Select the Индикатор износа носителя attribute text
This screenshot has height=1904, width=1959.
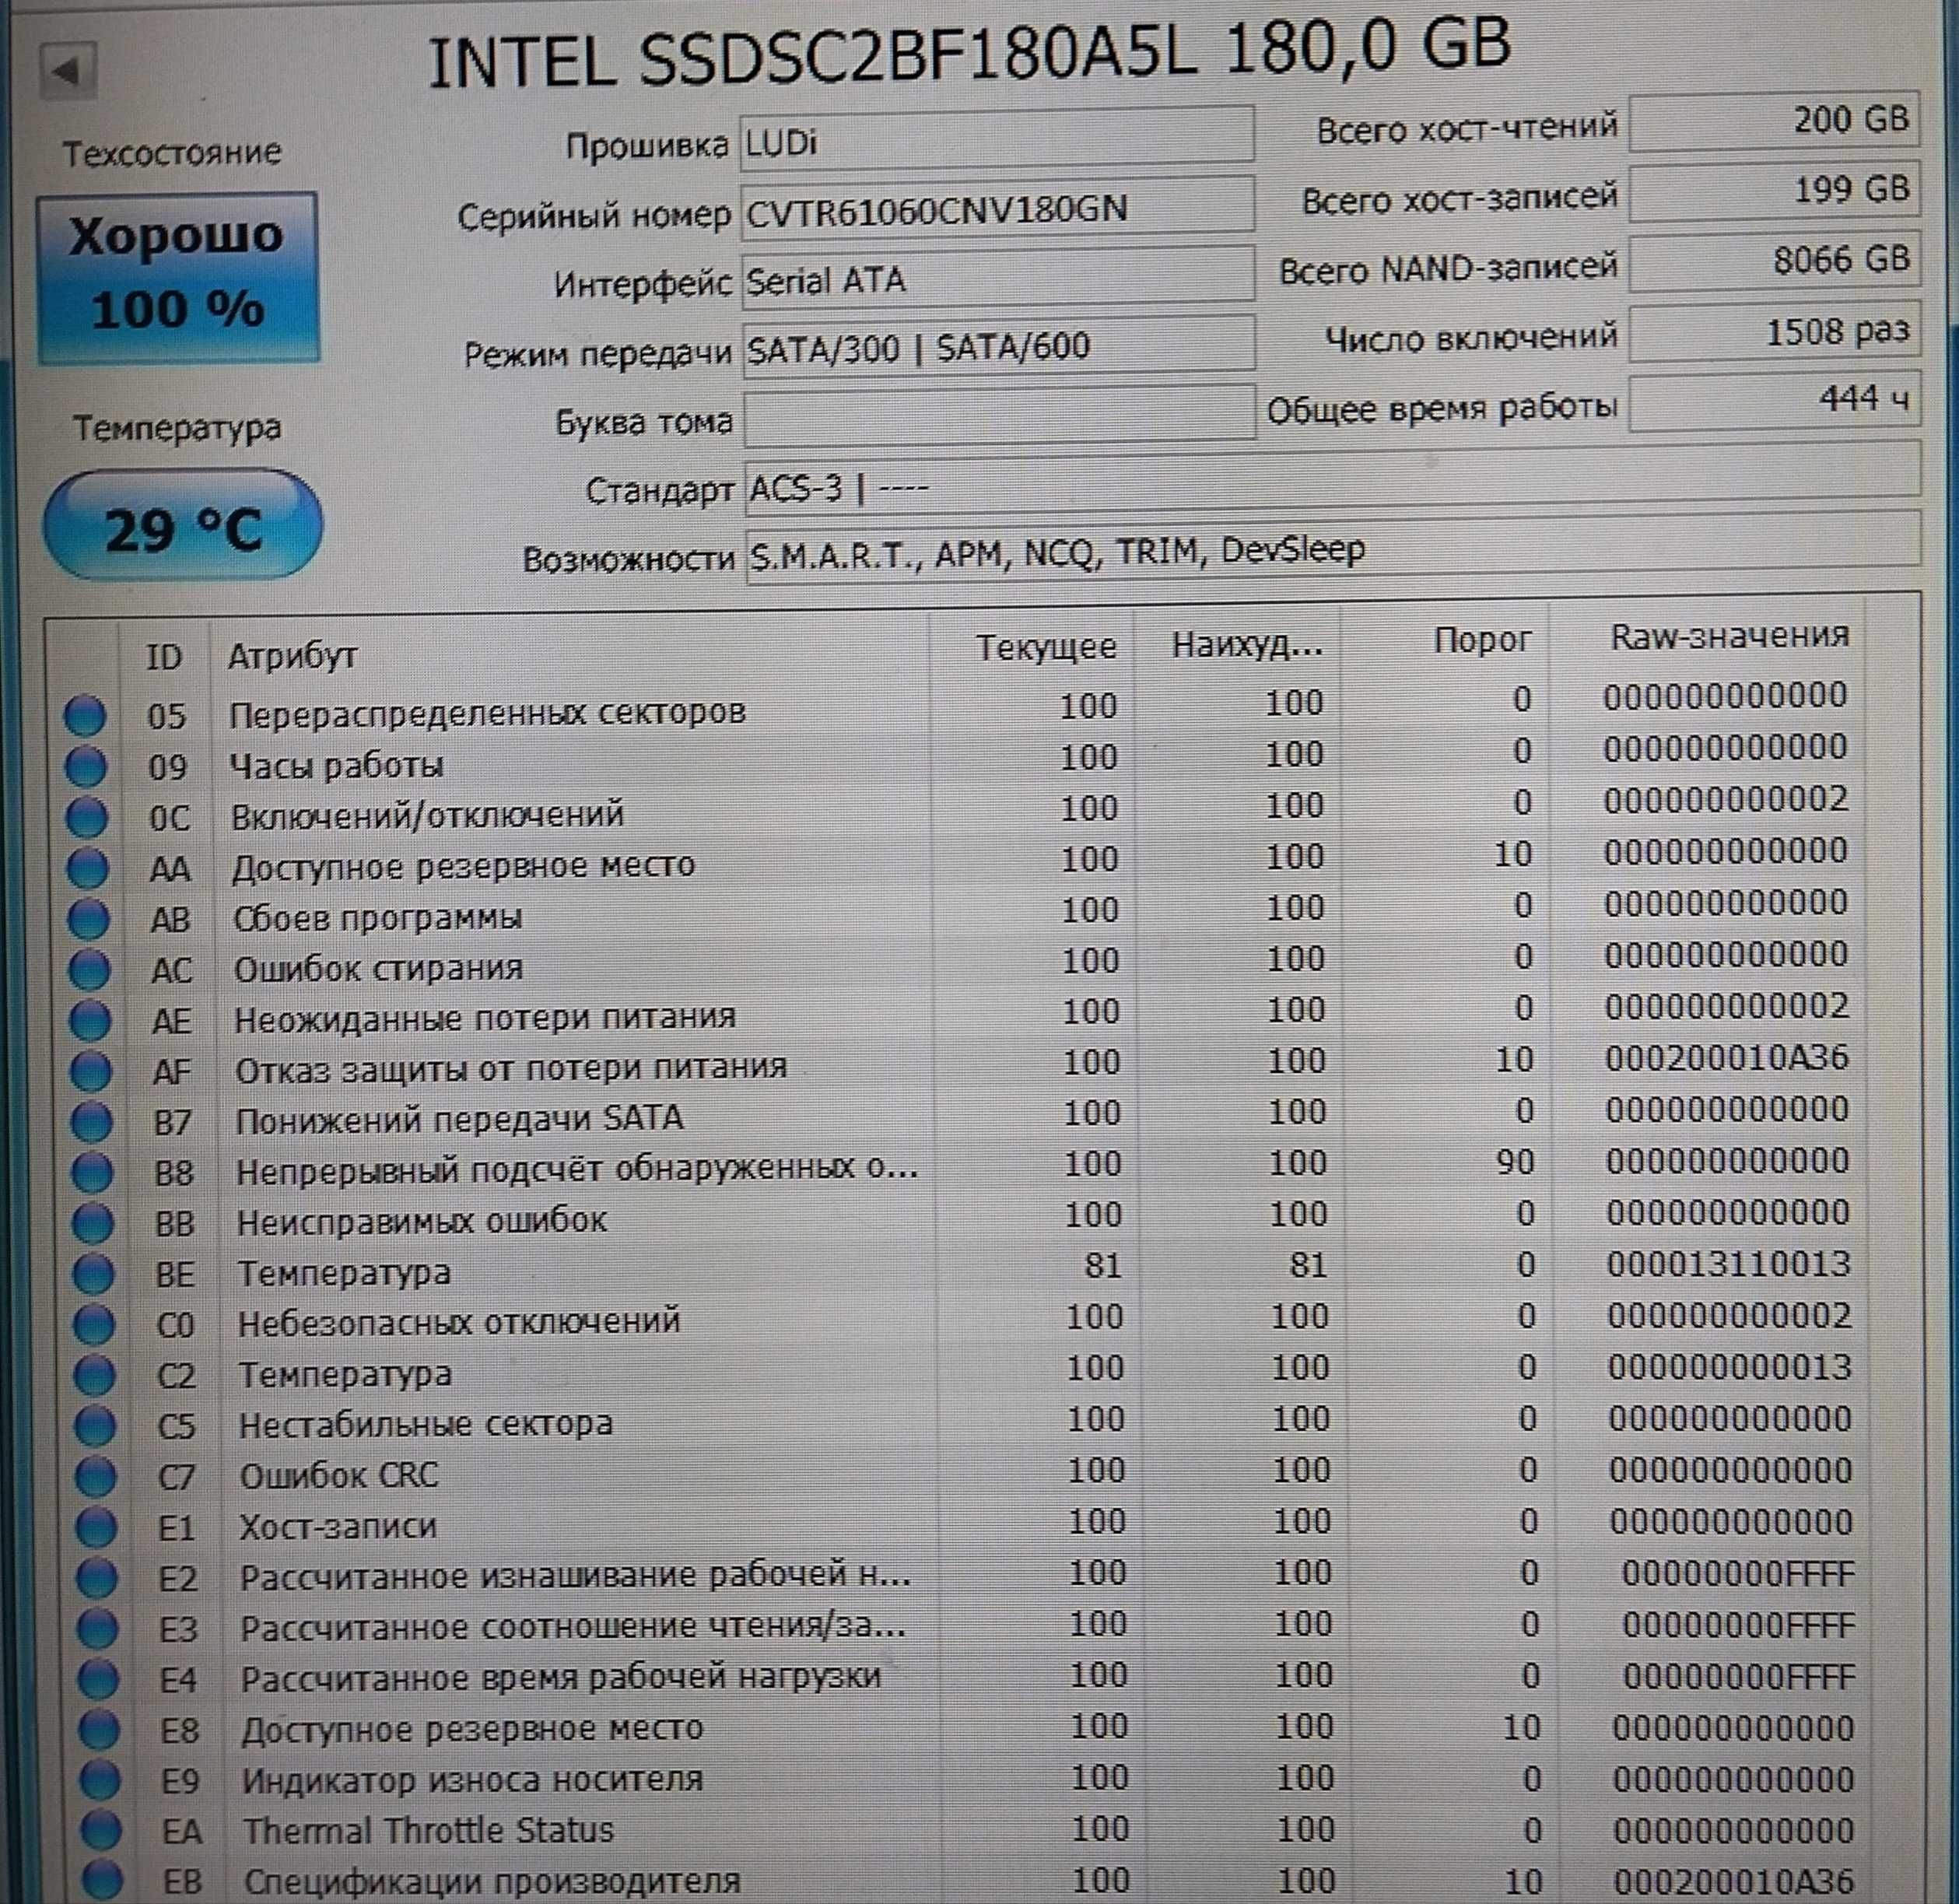click(x=473, y=1781)
